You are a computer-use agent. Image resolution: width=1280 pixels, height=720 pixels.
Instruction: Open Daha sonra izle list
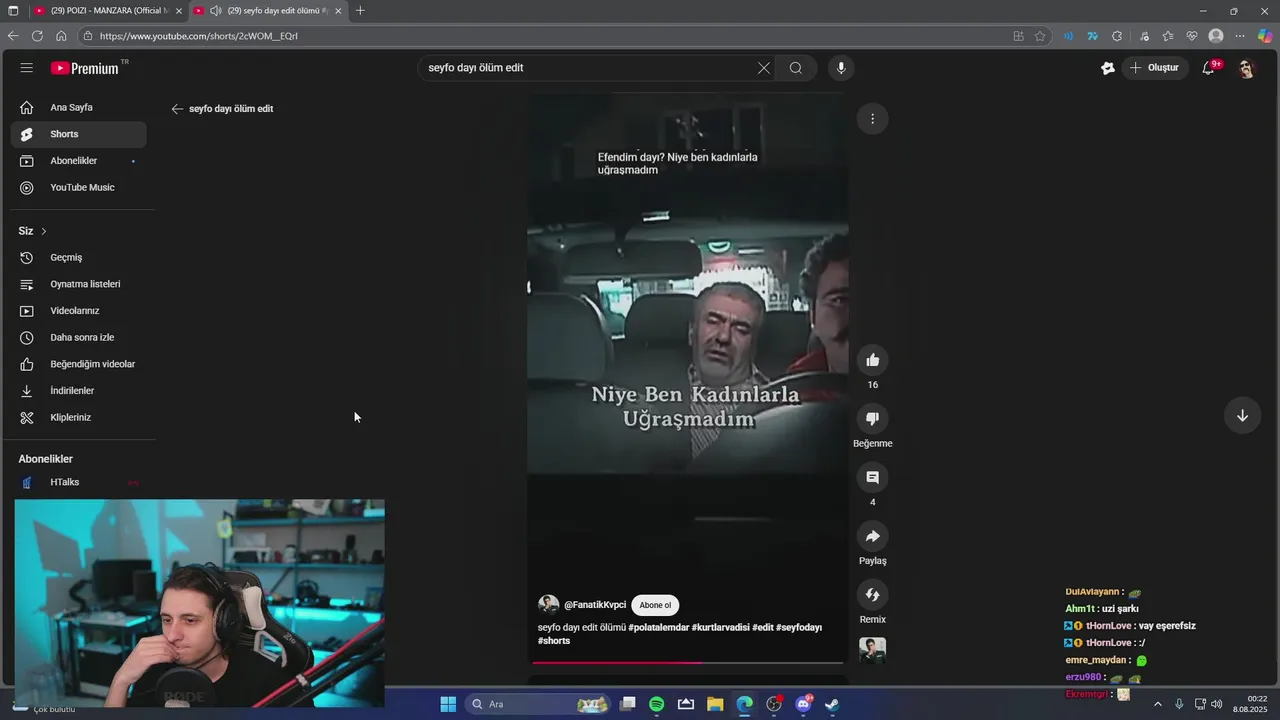coord(79,338)
